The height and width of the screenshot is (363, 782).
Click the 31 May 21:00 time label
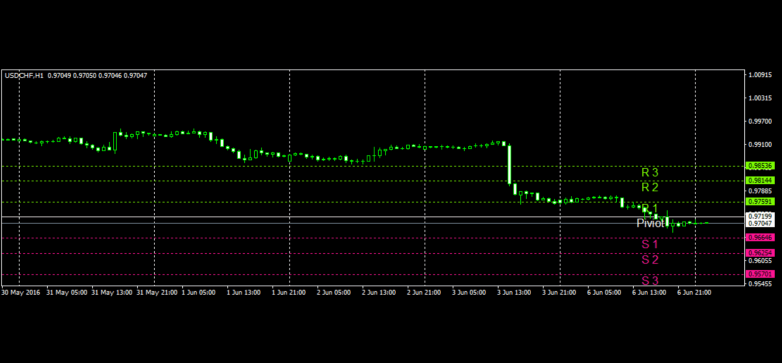[157, 293]
